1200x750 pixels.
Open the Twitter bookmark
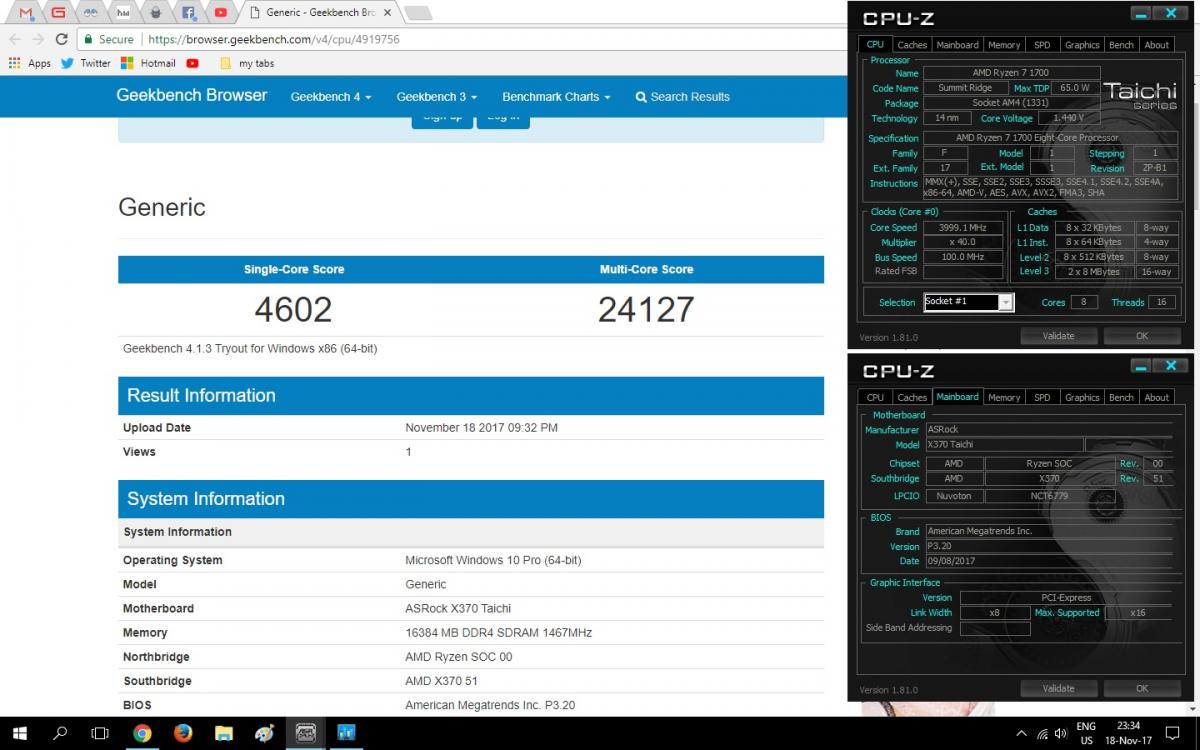click(86, 63)
